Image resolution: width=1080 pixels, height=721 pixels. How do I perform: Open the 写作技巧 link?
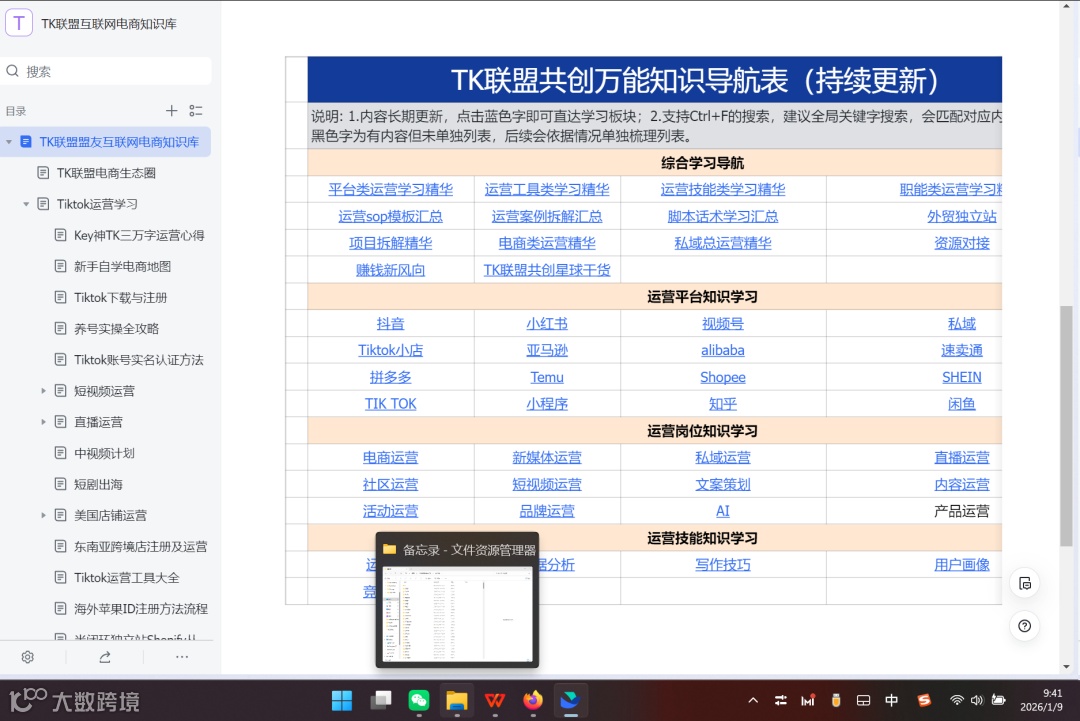[x=723, y=565]
